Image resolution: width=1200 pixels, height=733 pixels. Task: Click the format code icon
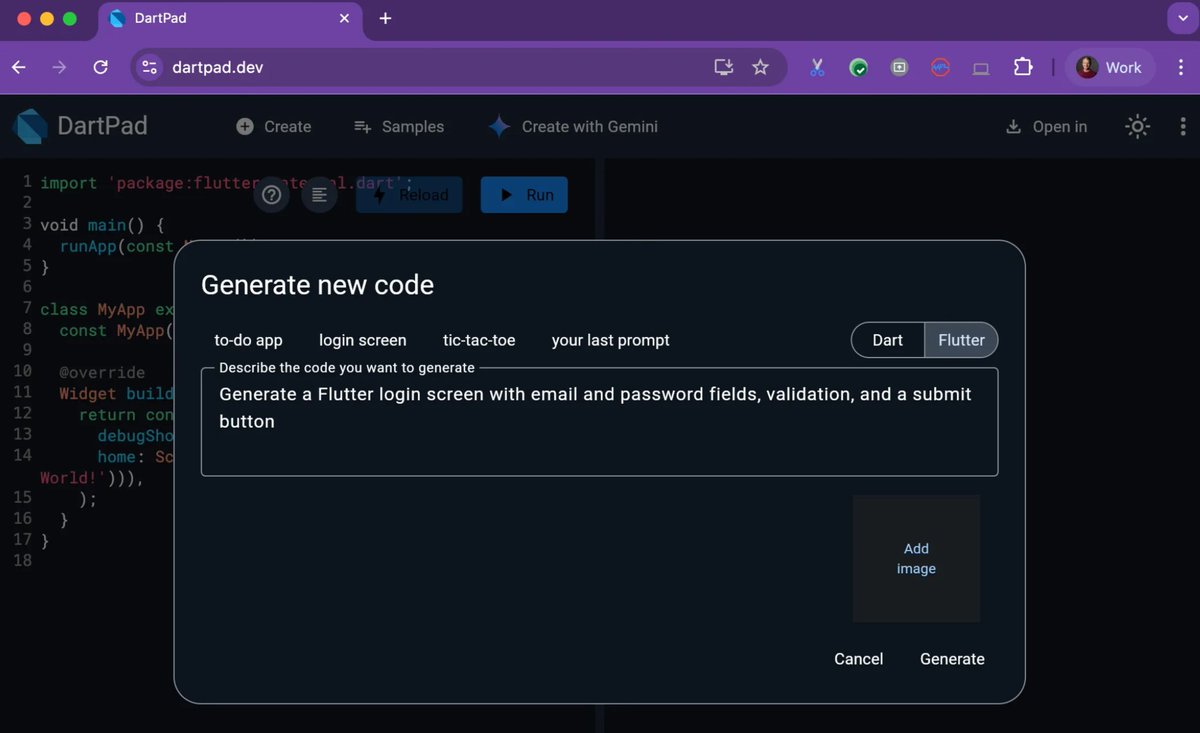click(319, 195)
